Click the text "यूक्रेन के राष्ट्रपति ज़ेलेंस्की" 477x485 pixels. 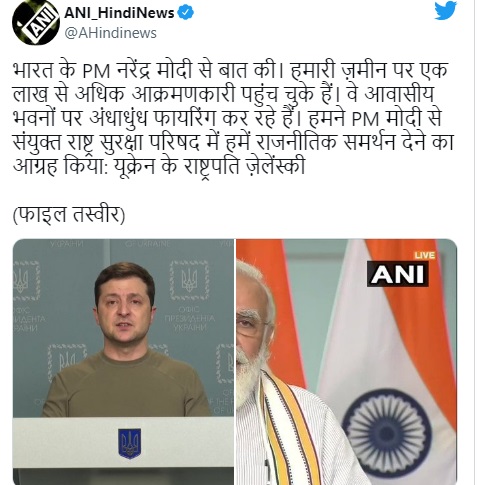[x=209, y=165]
